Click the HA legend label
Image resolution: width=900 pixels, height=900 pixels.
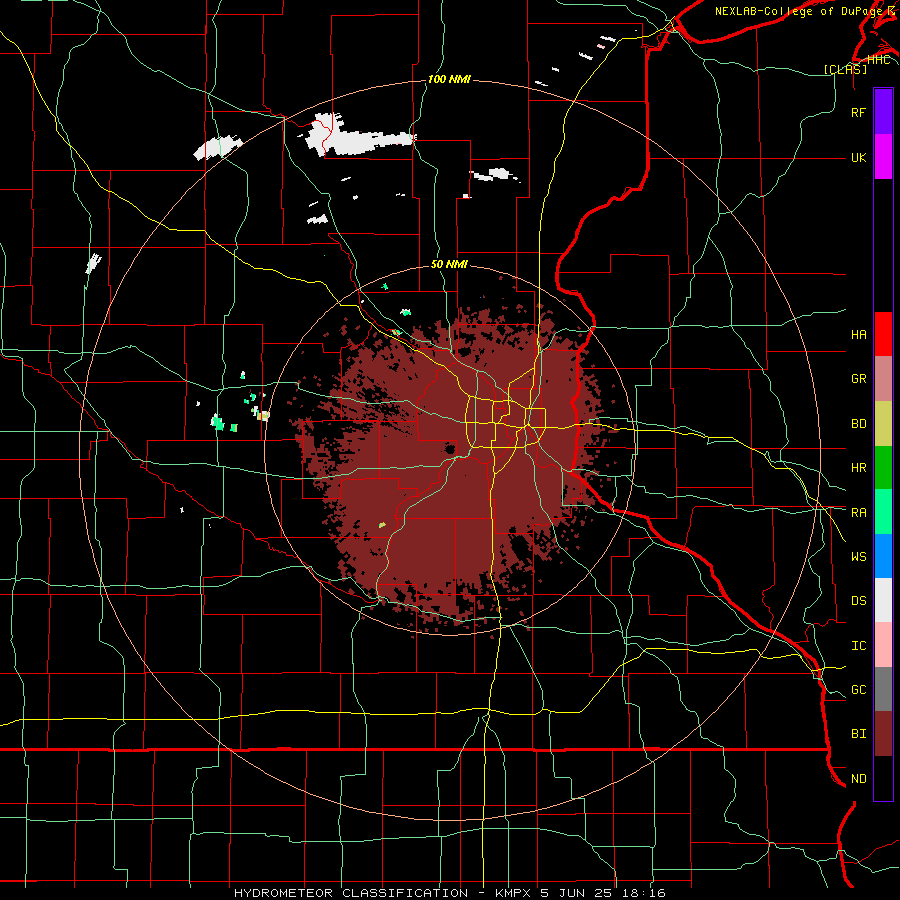858,335
